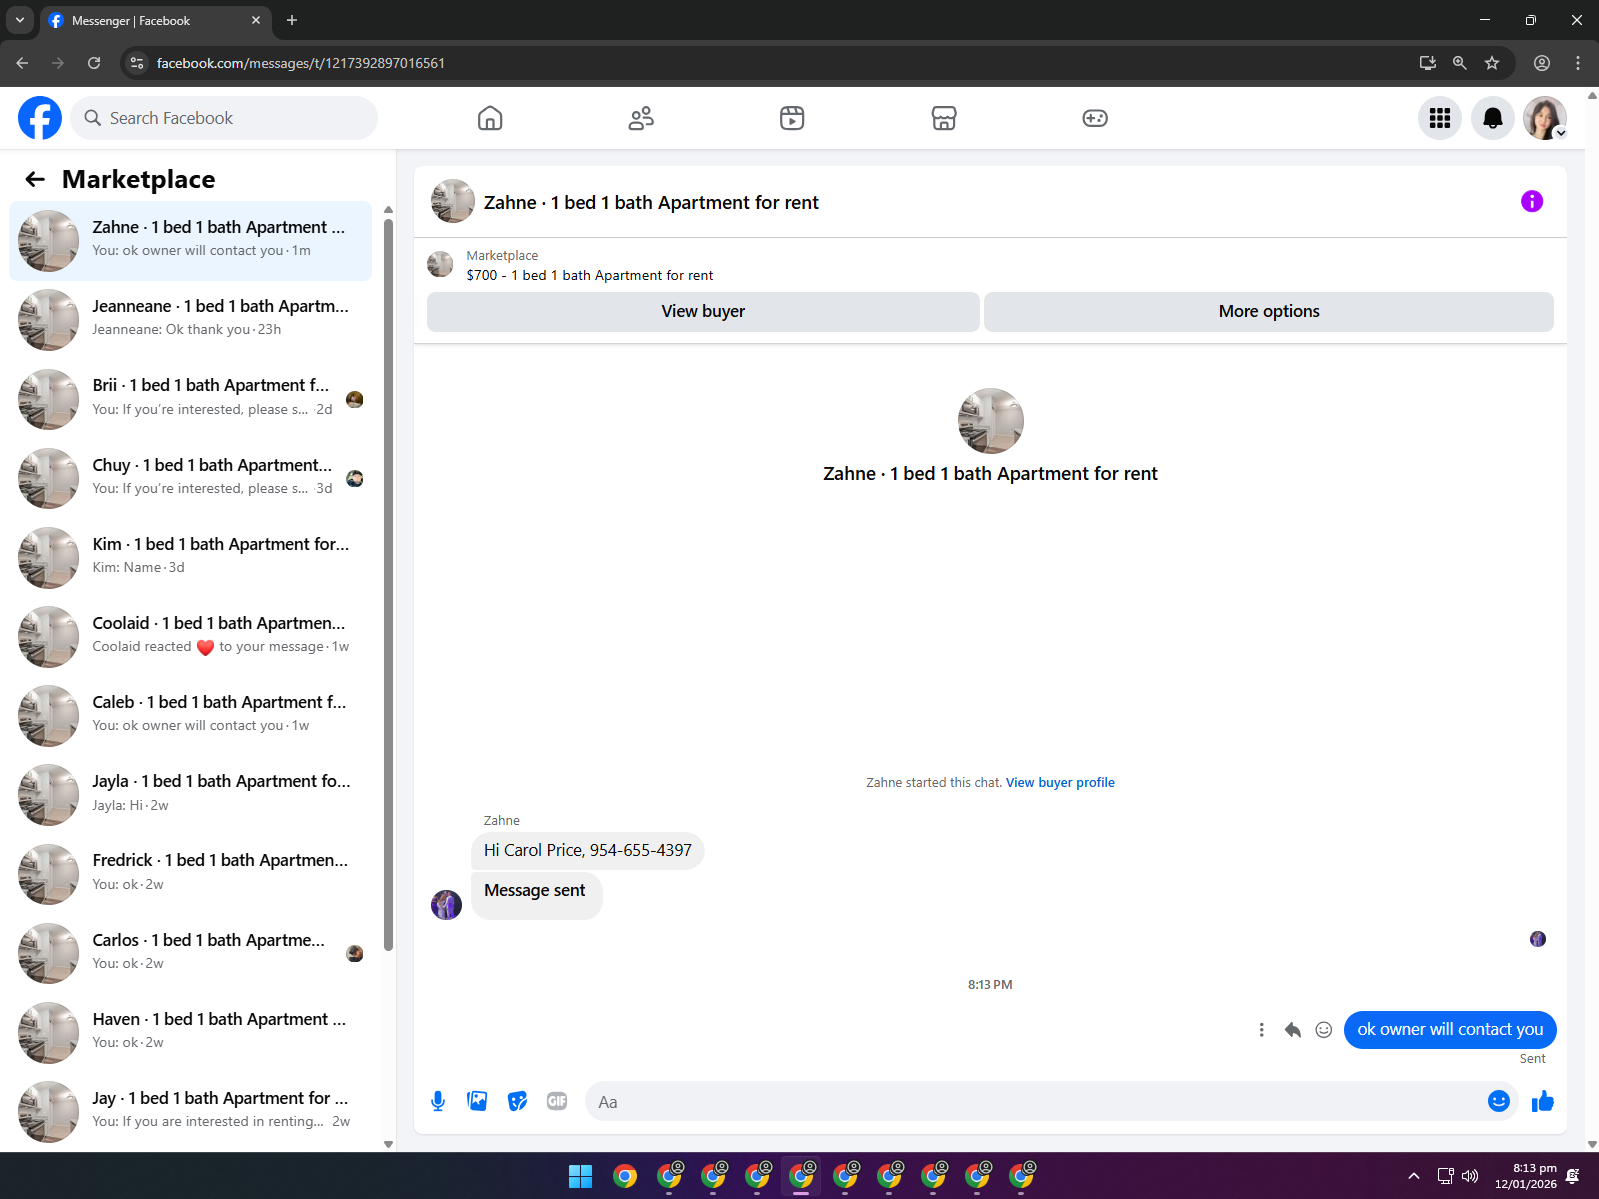Open conversation information purple icon
Image resolution: width=1599 pixels, height=1199 pixels.
(x=1532, y=201)
